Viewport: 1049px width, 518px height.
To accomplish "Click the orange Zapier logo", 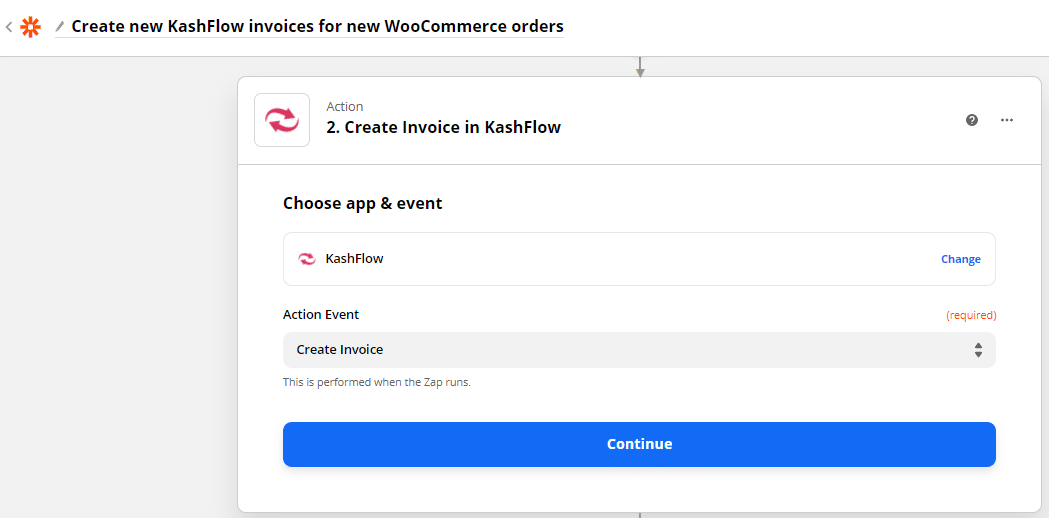I will (x=31, y=27).
